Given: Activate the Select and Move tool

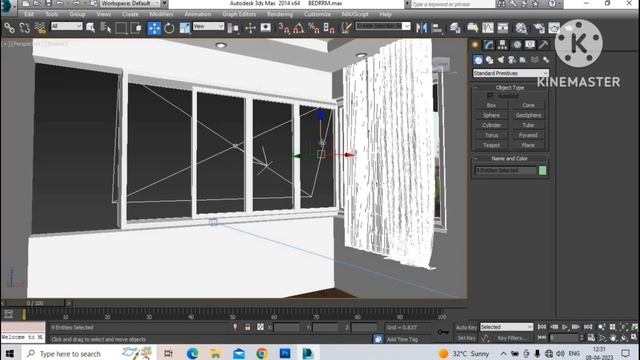Looking at the screenshot, I should 154,28.
